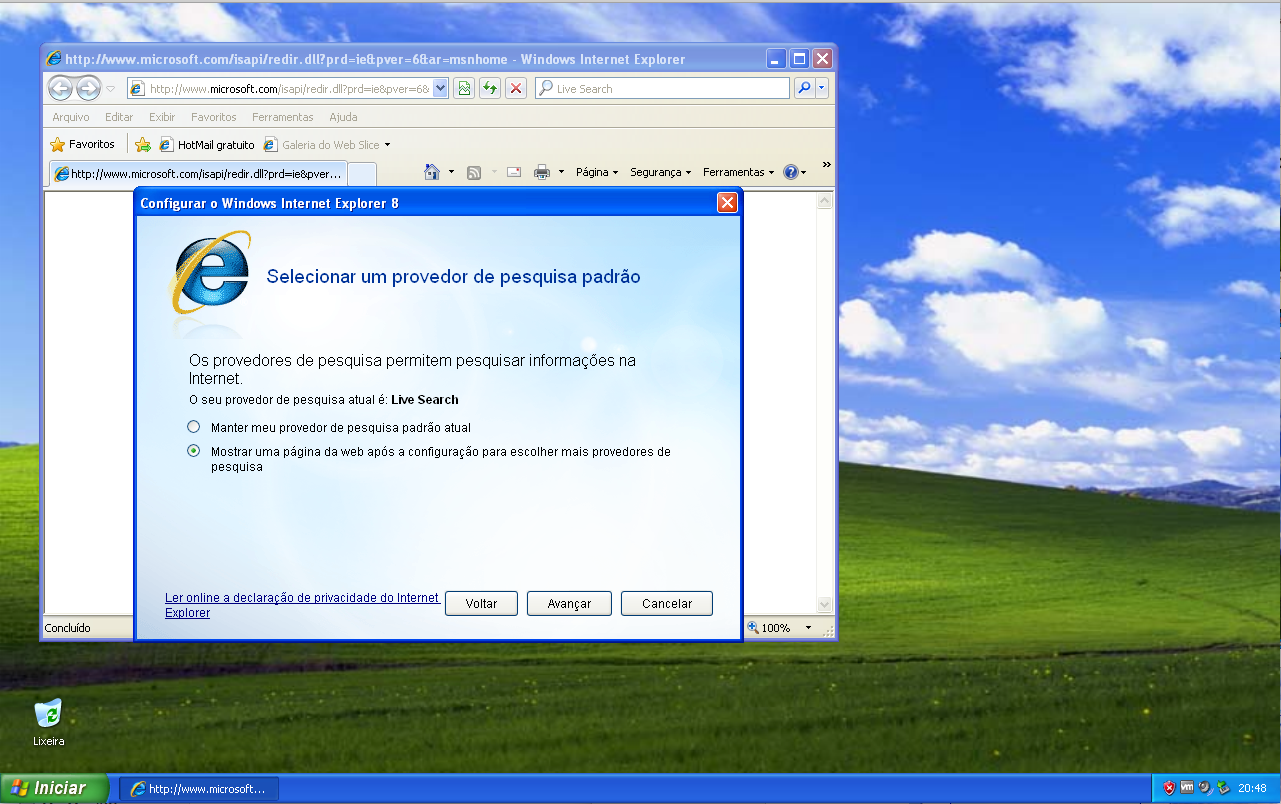
Task: Open the Arquivo menu
Action: 71,117
